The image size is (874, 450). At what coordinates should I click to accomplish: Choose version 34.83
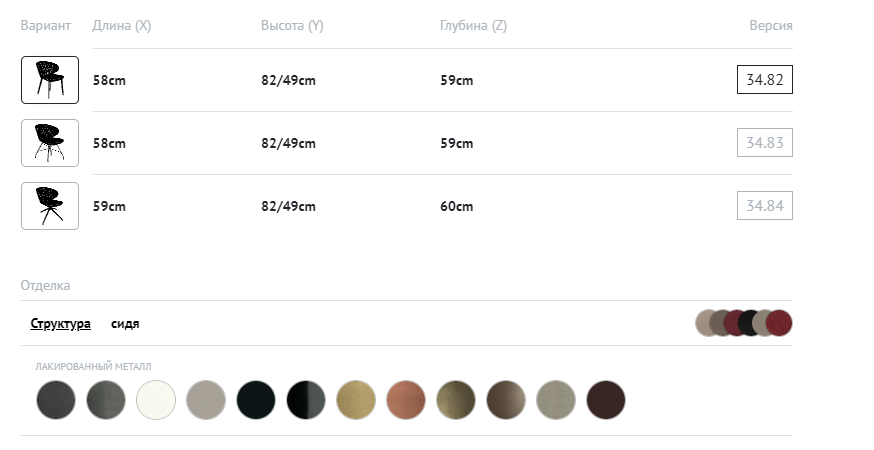(x=765, y=143)
